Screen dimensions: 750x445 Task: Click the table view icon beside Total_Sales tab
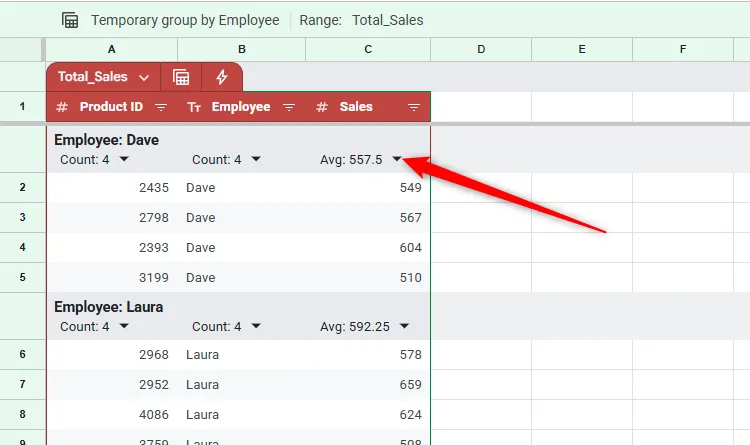click(x=181, y=77)
